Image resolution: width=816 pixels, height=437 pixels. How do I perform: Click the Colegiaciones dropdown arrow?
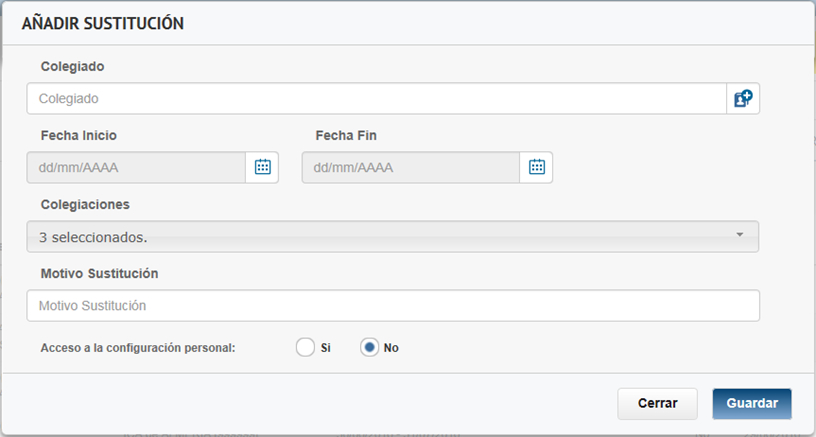click(740, 235)
